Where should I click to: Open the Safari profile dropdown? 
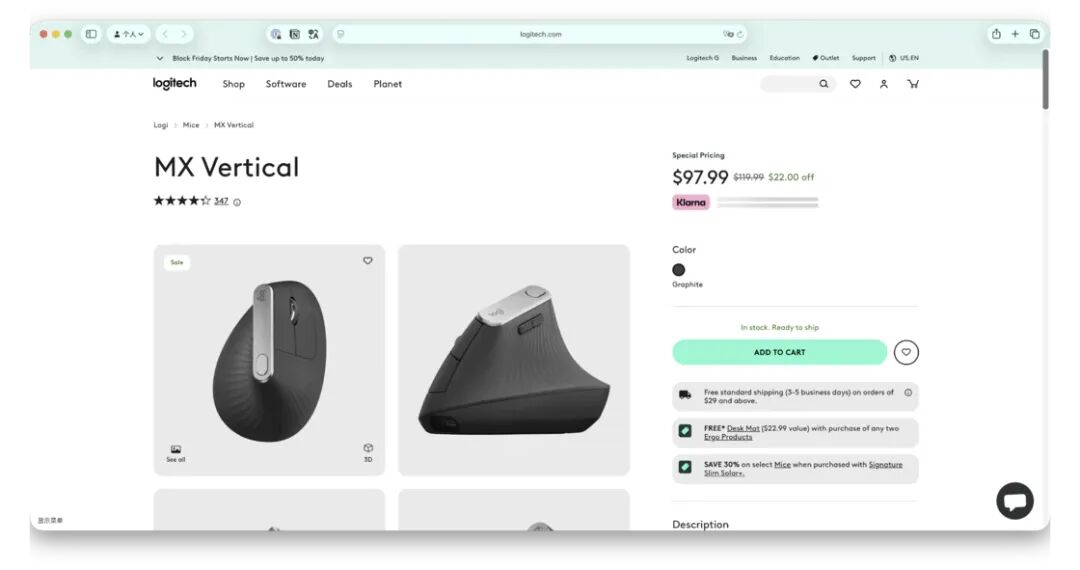point(128,34)
